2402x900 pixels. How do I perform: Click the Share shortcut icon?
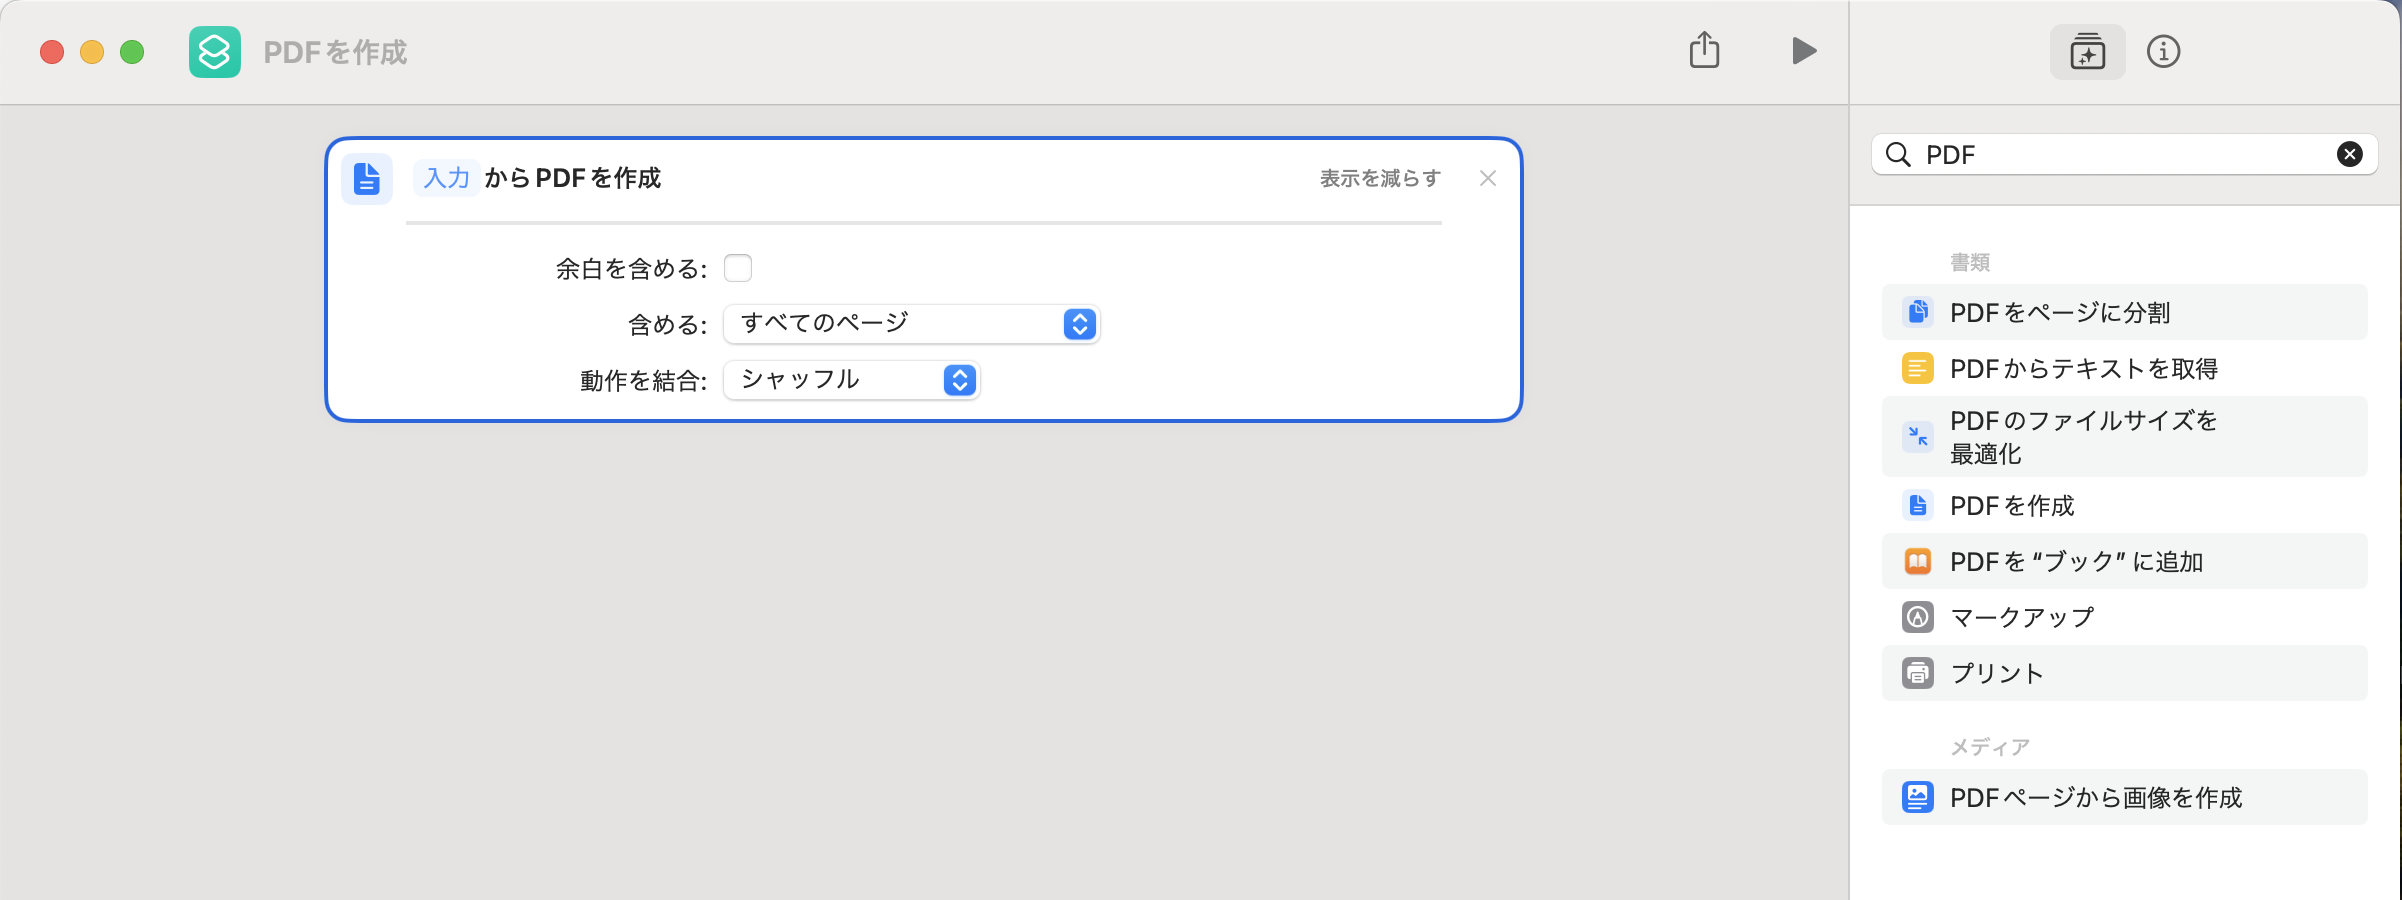point(1704,50)
